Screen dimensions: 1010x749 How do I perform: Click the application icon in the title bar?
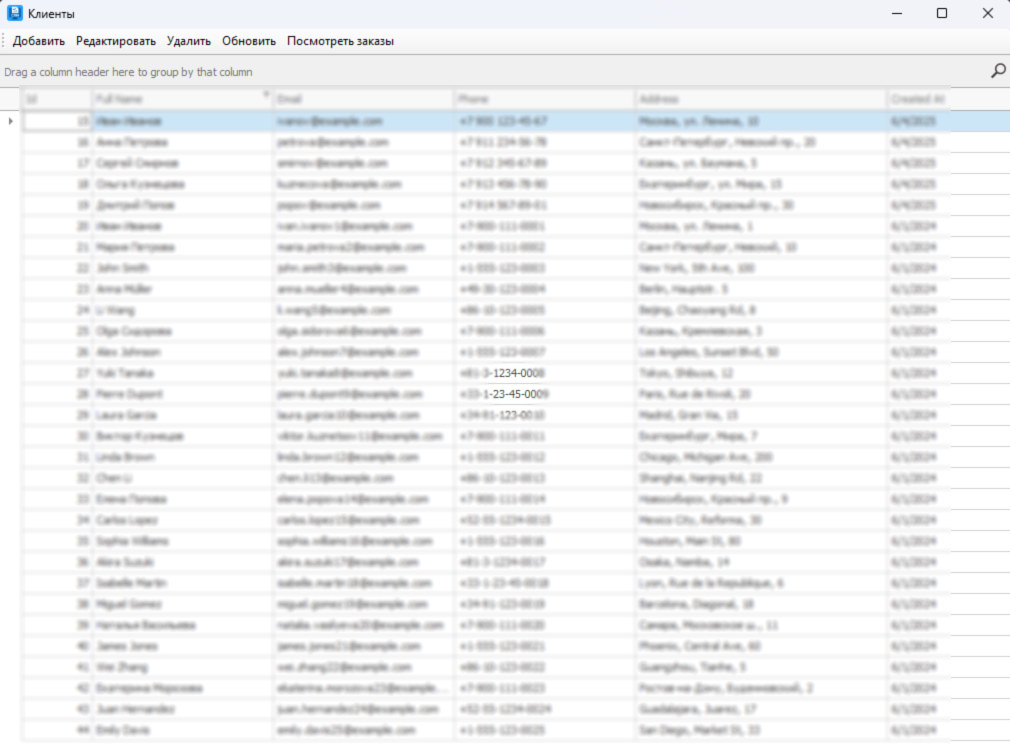(14, 13)
